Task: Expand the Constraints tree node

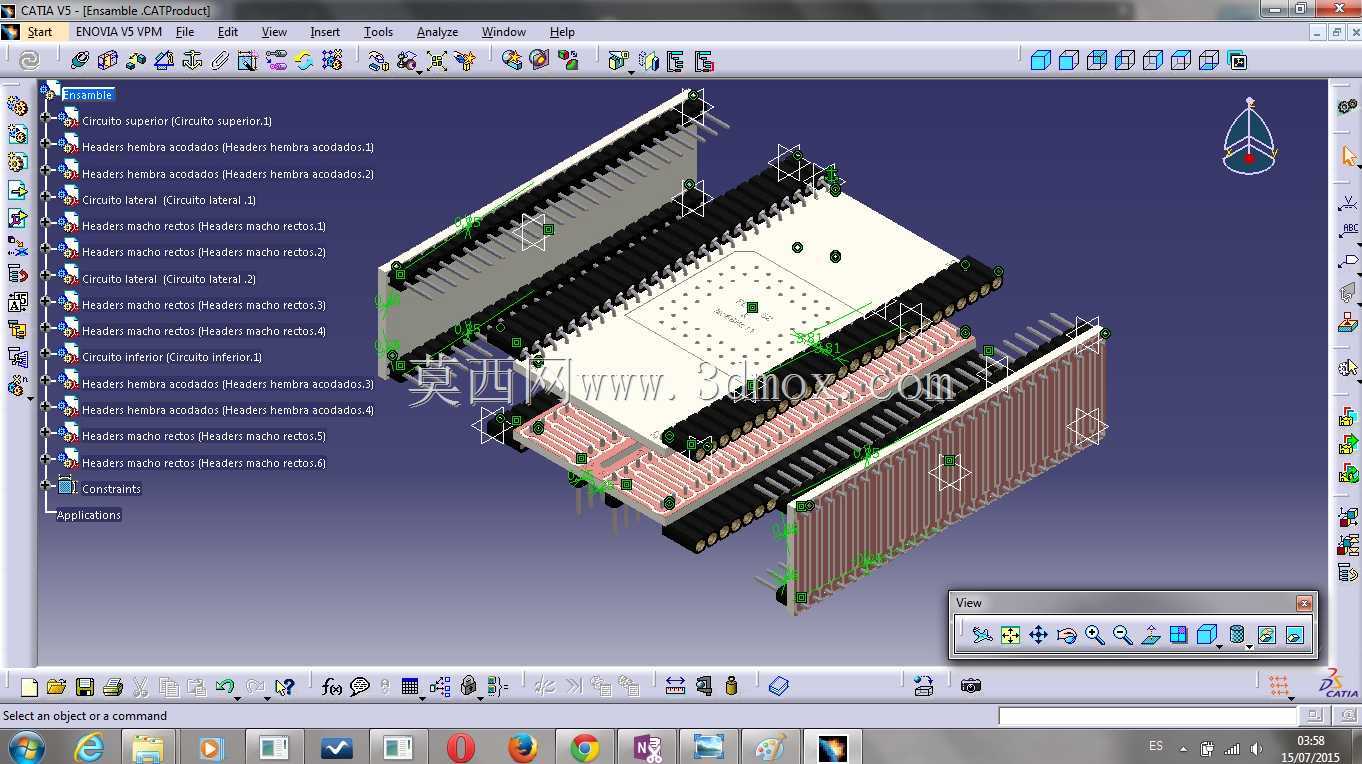Action: (45, 485)
